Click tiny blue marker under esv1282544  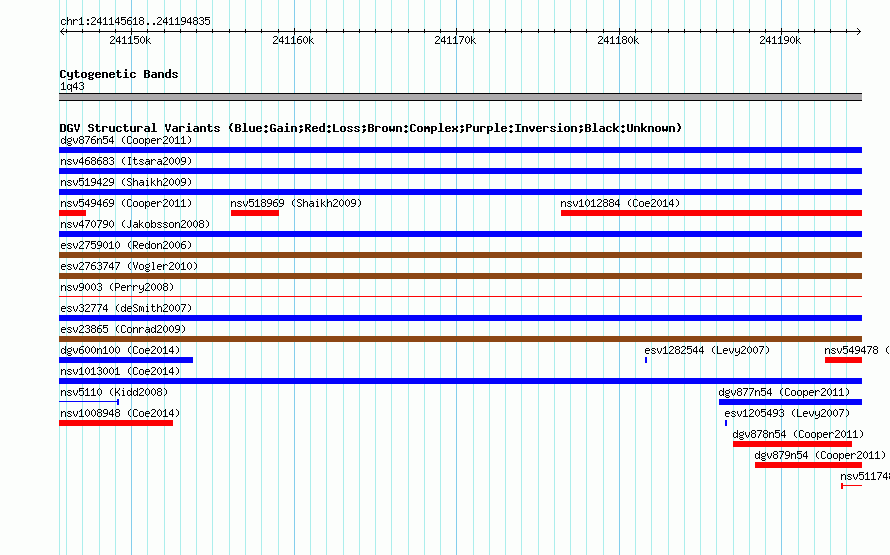click(x=646, y=360)
